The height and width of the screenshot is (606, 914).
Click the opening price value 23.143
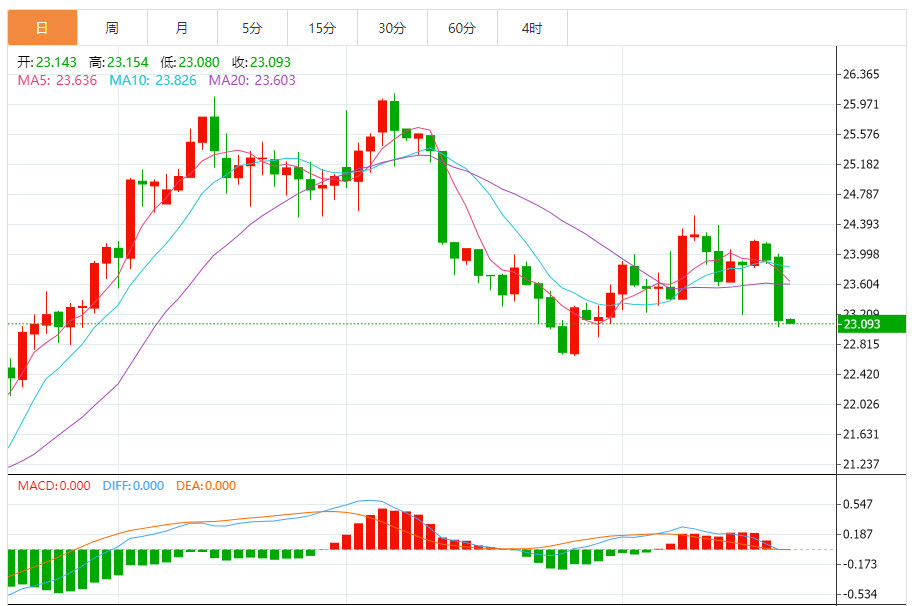pyautogui.click(x=56, y=62)
